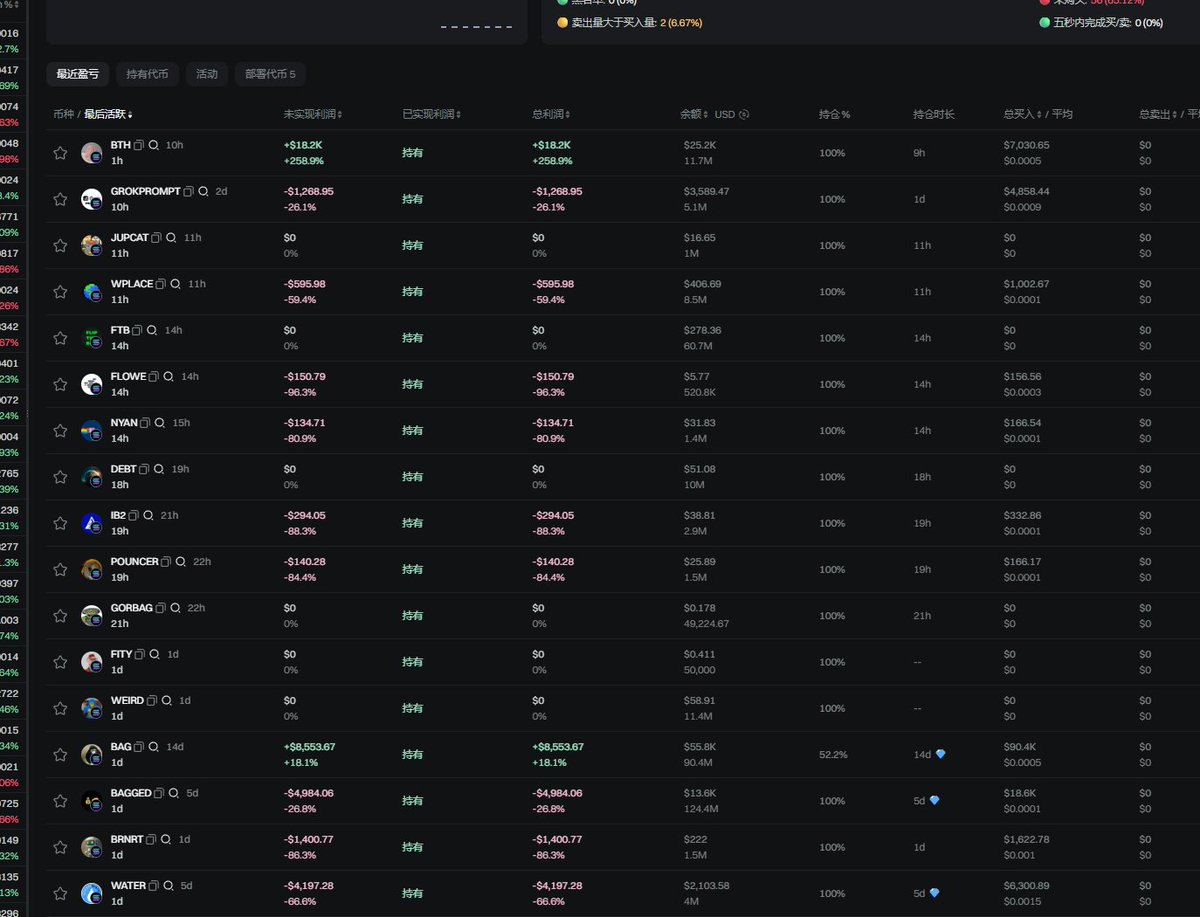The height and width of the screenshot is (917, 1200).
Task: Toggle the star for FTB
Action: coord(60,338)
